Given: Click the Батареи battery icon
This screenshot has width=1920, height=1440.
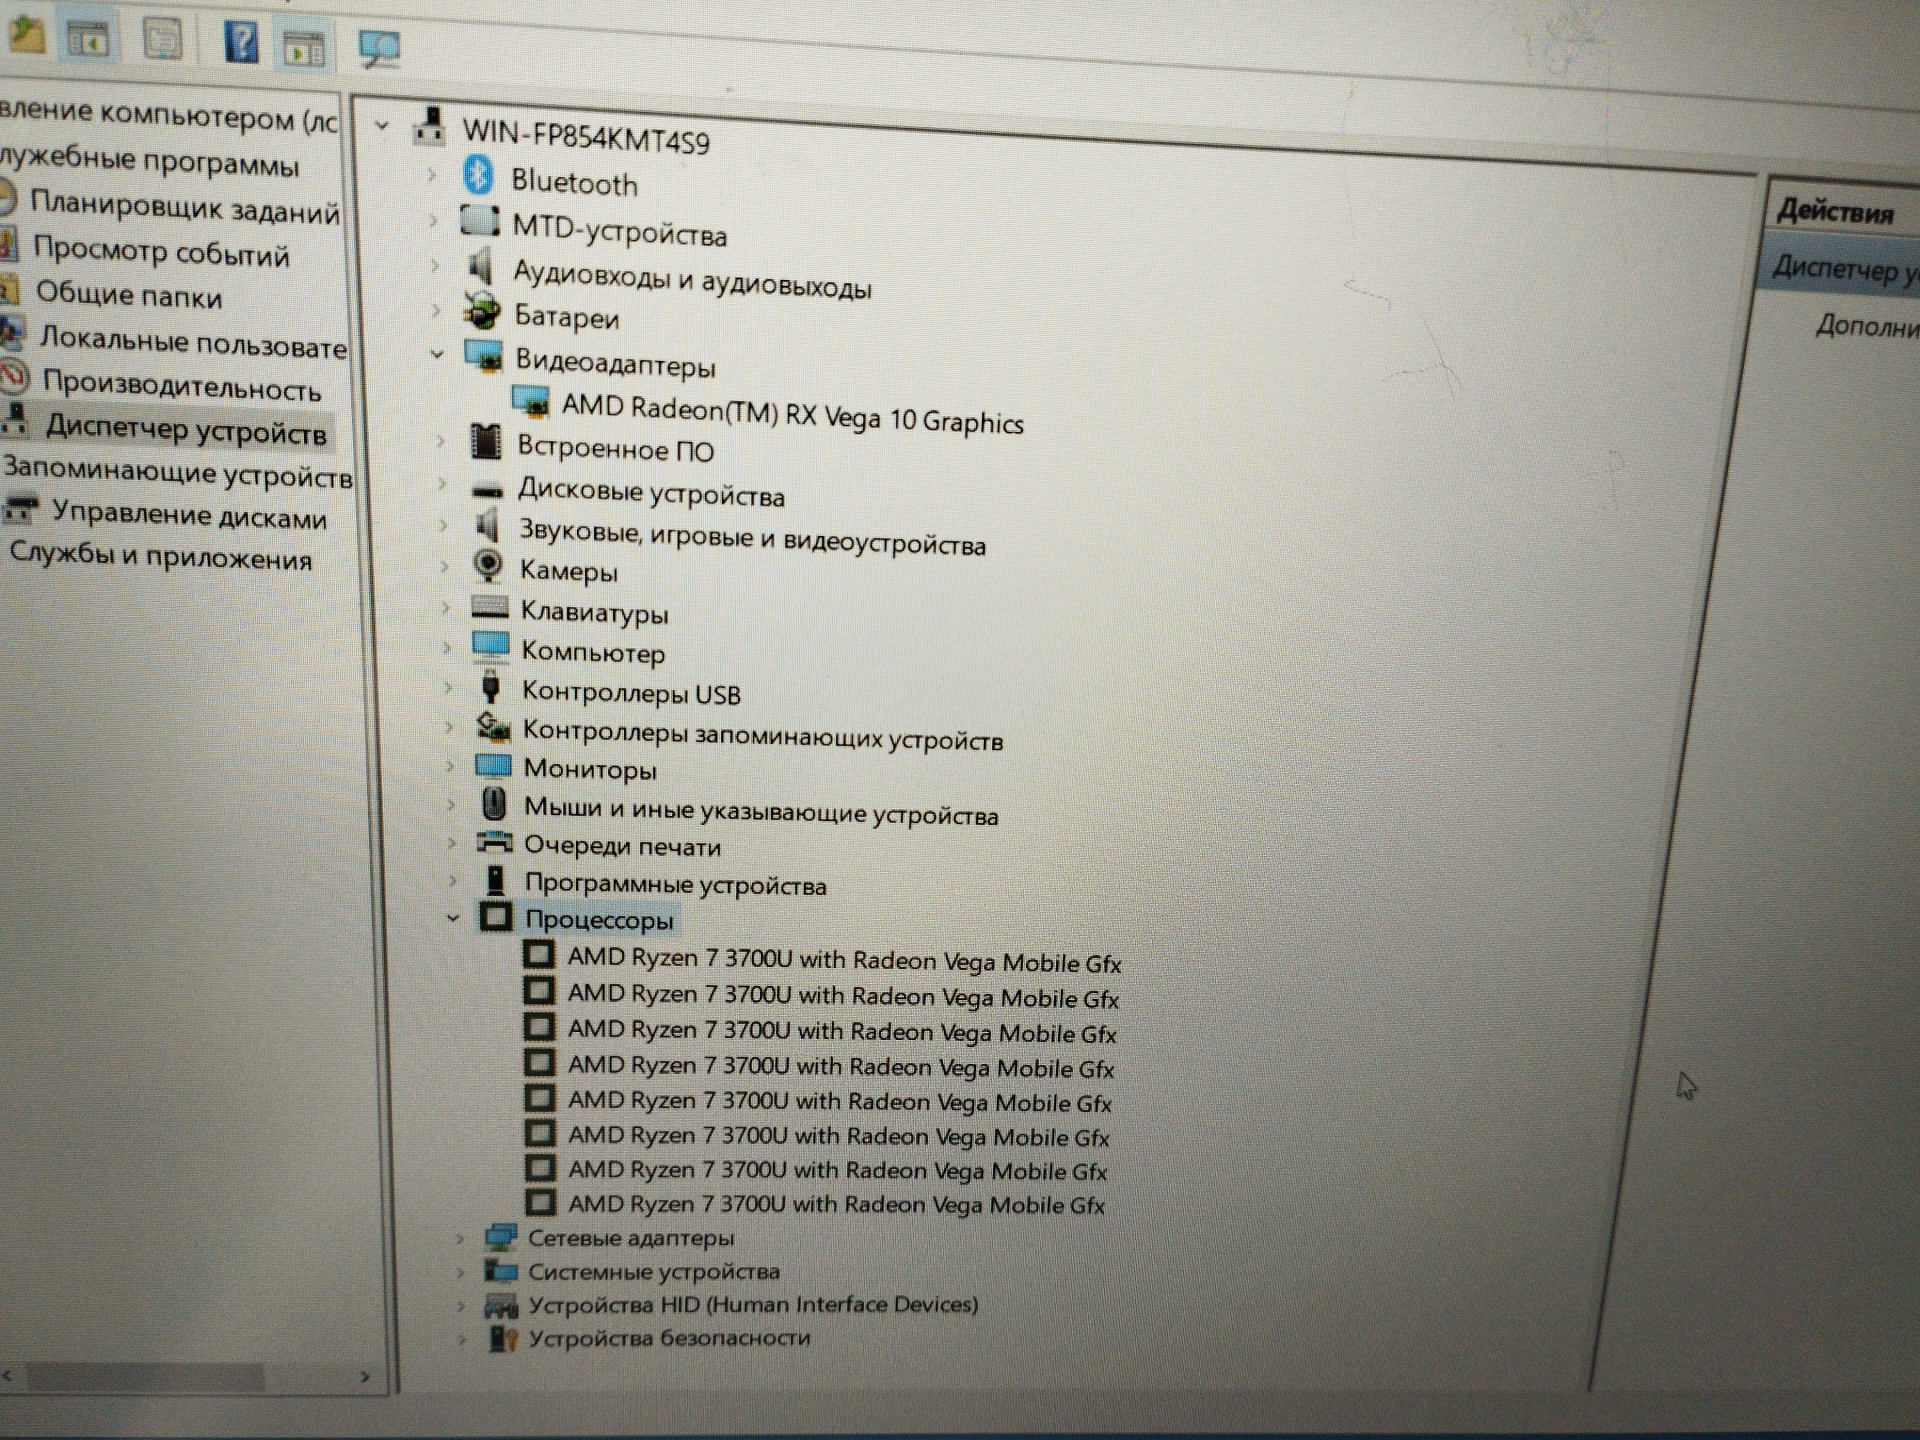Looking at the screenshot, I should coord(483,311).
